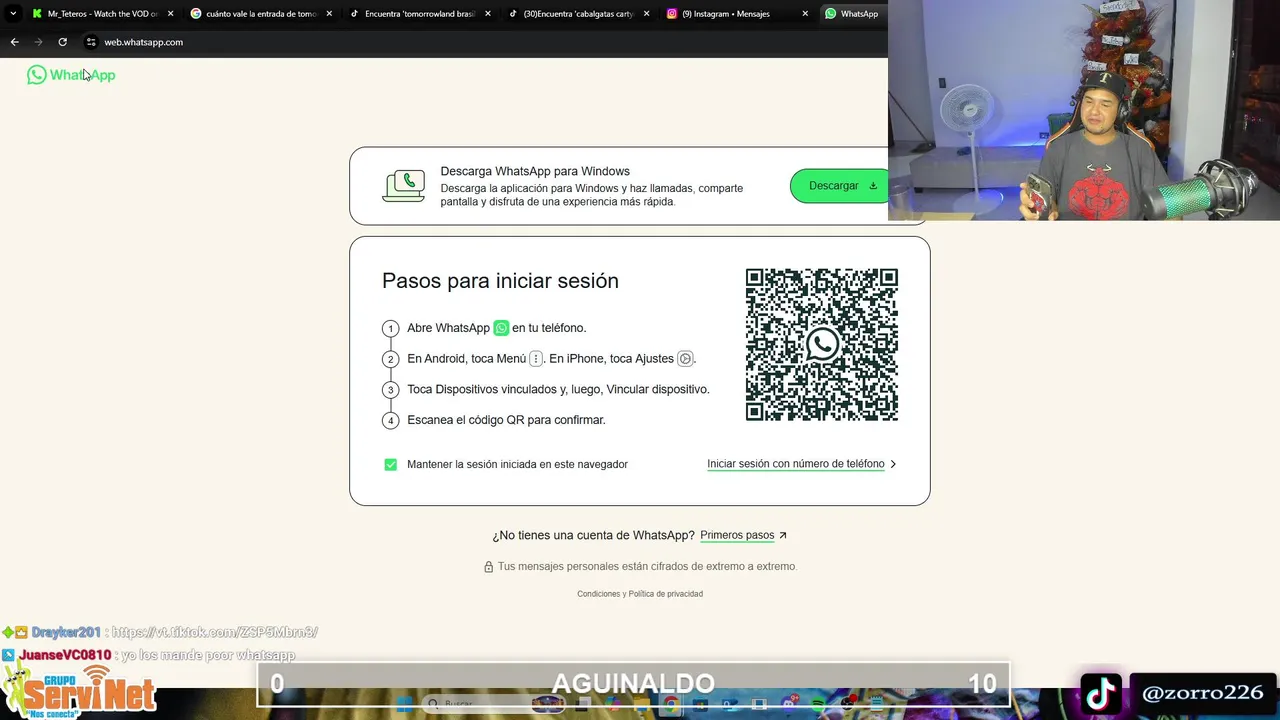Screen dimensions: 1280x720
Task: Open 'Iniciar sesión con número de teléfono'
Action: coord(796,464)
